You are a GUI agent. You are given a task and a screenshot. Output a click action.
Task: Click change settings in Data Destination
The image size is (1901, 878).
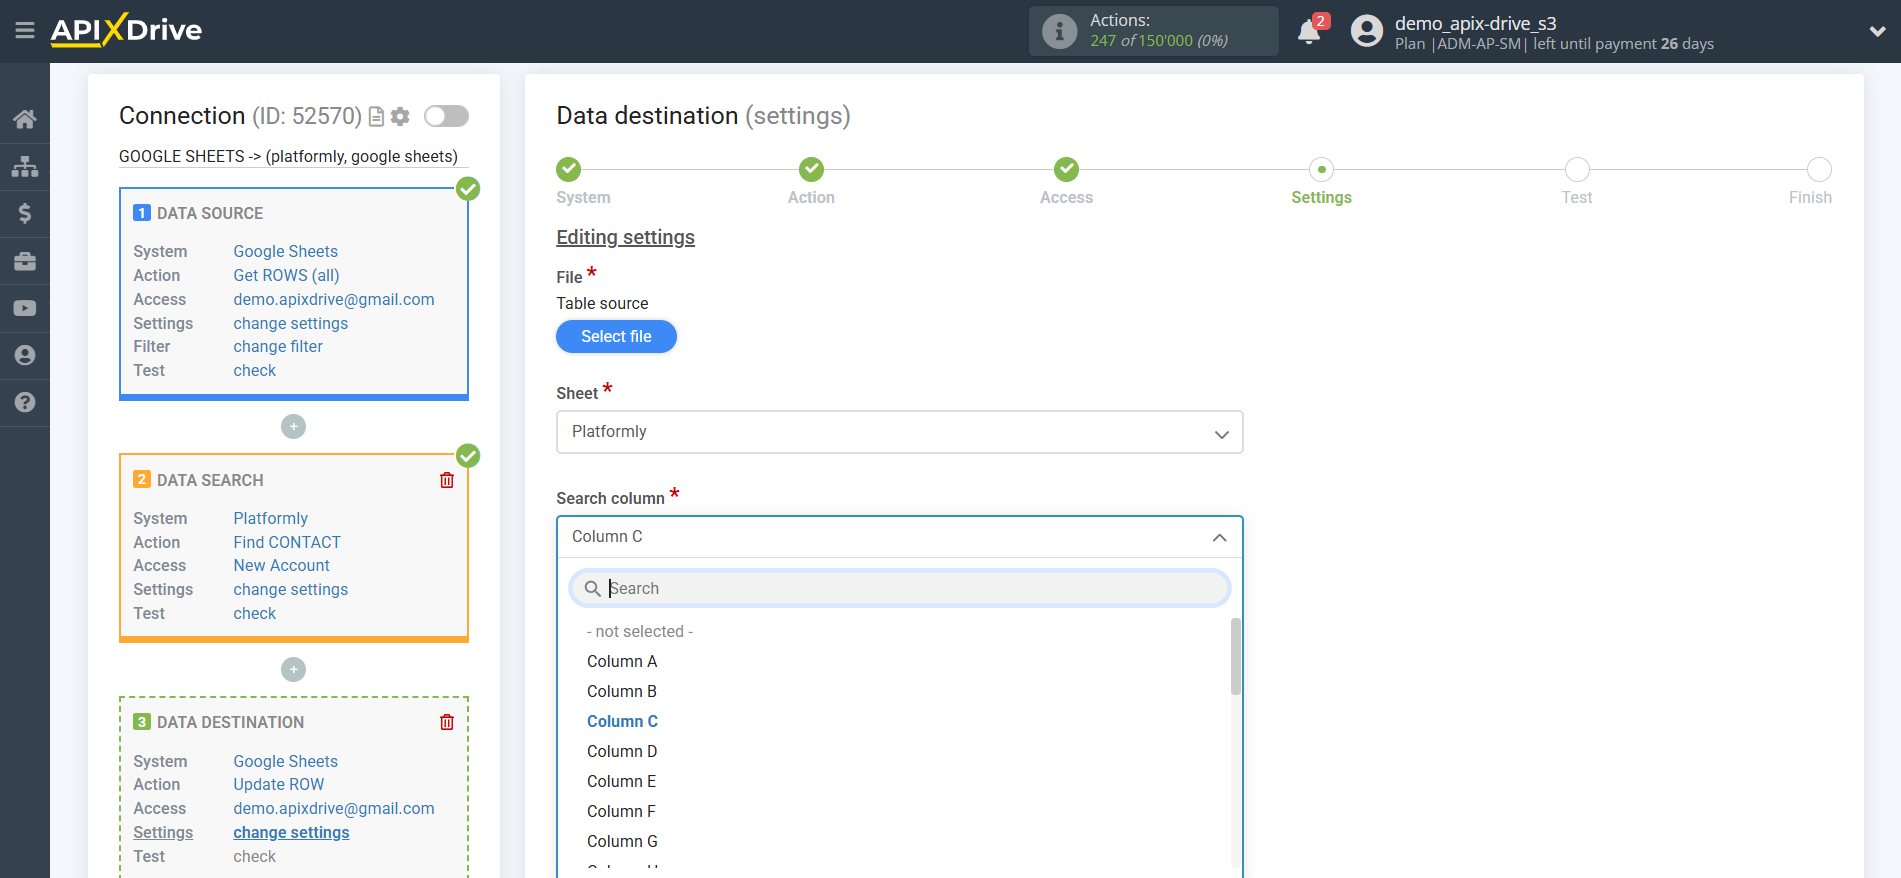(x=291, y=832)
